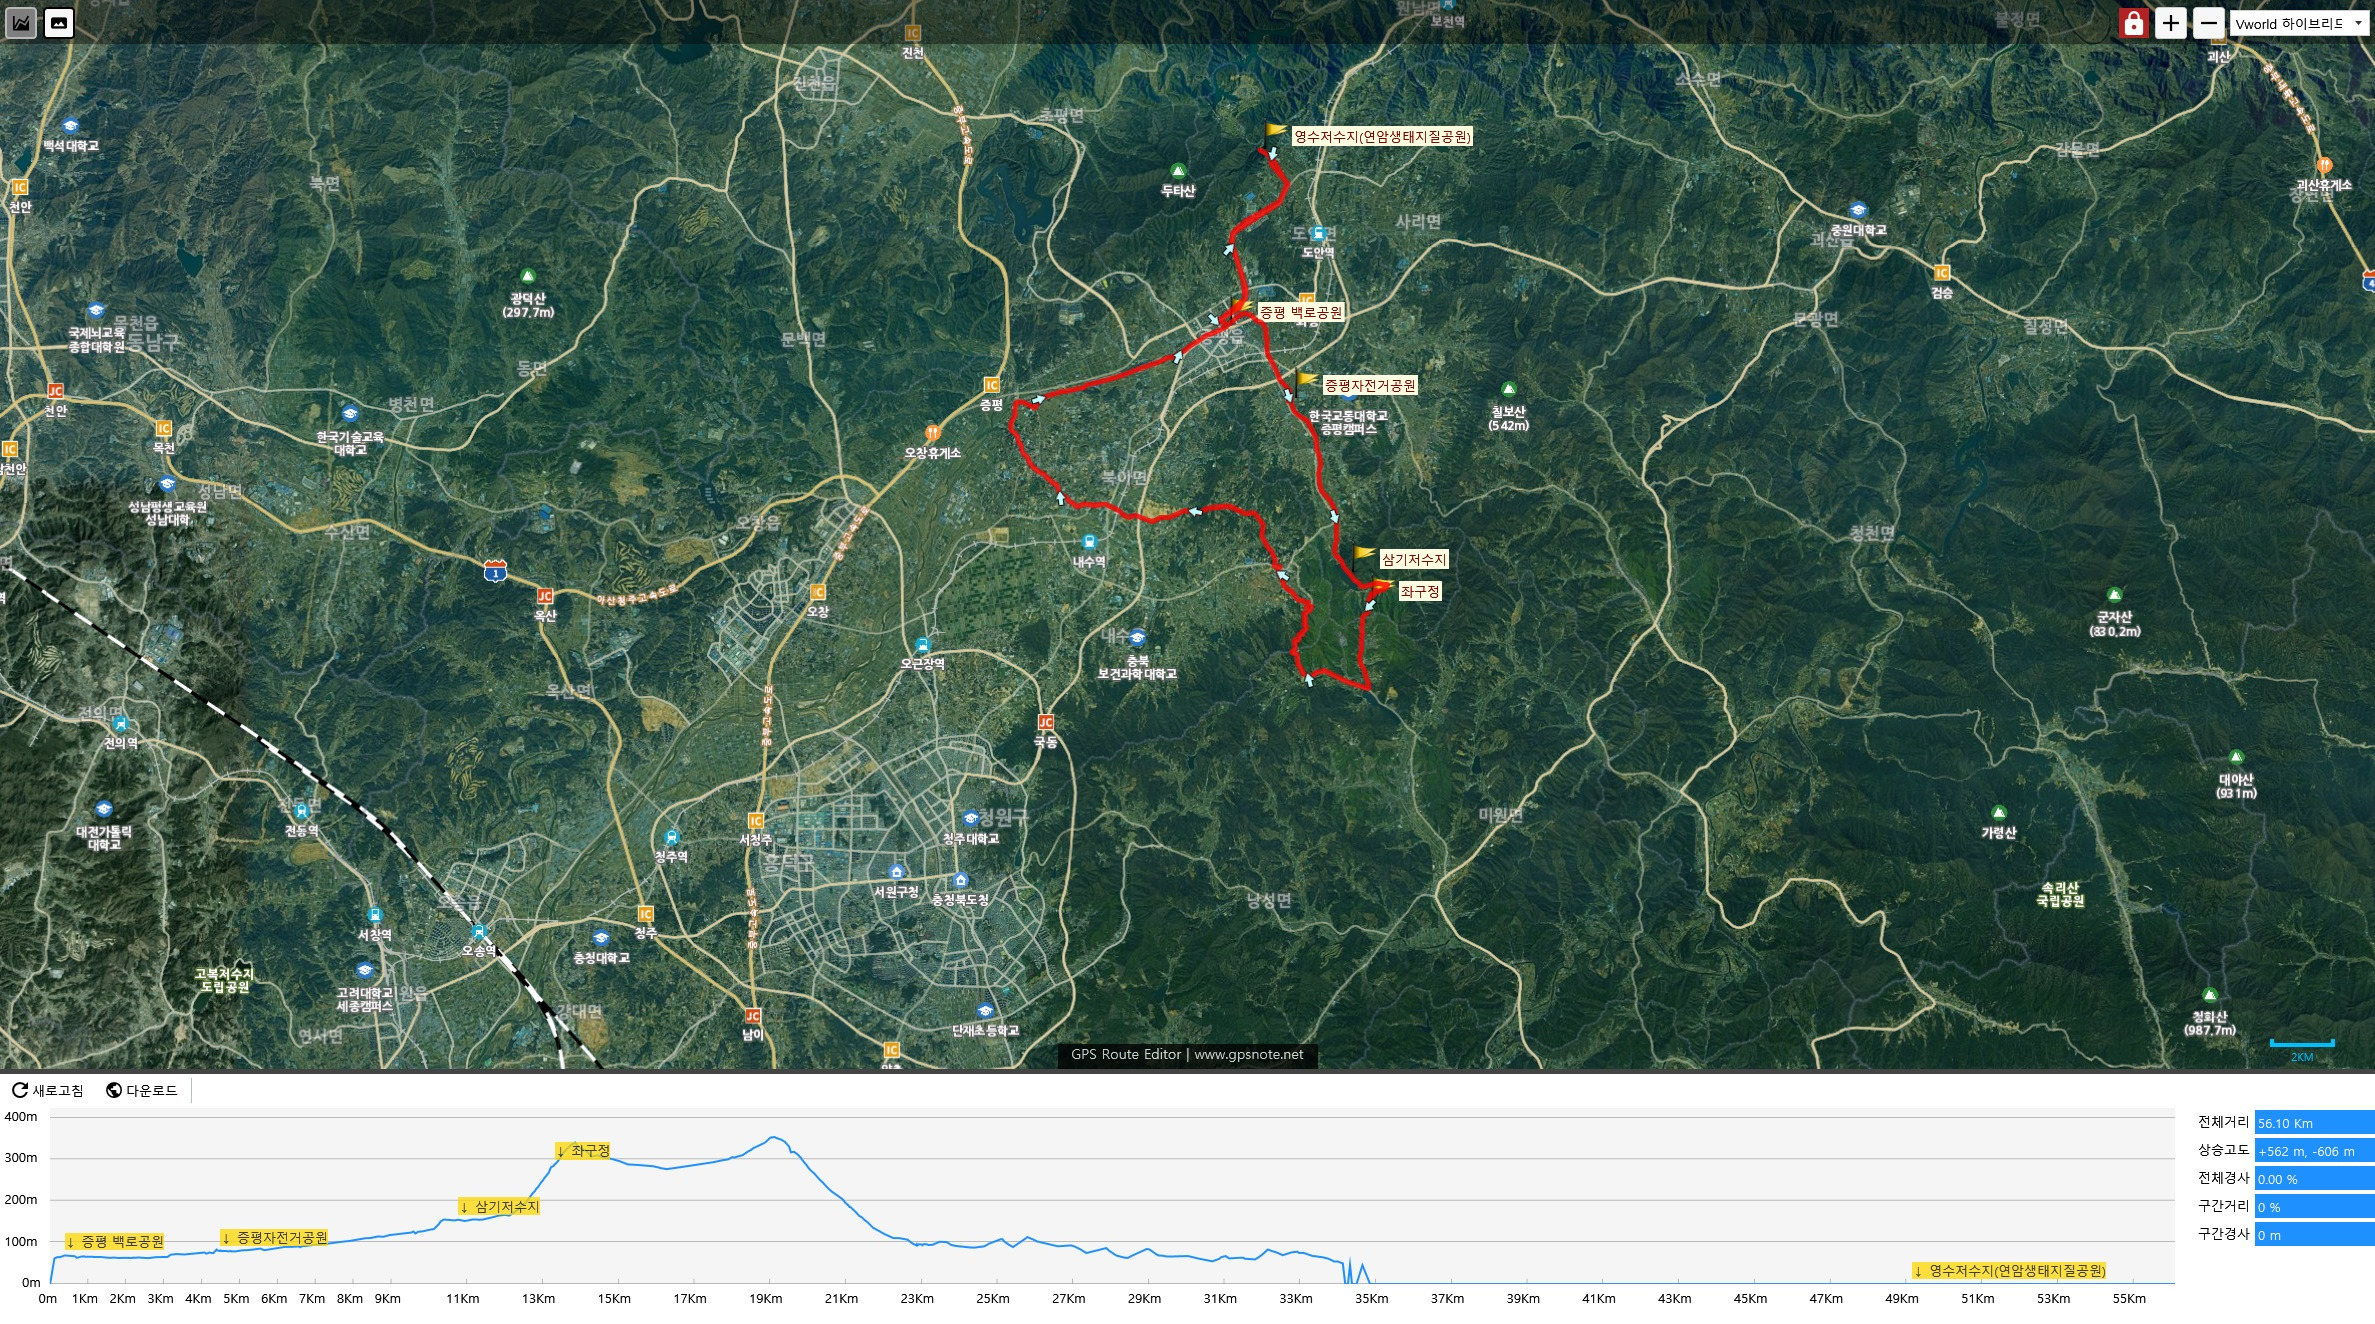2375x1324 pixels.
Task: Click the 영수저수지 waypoint flag on the map
Action: tap(1275, 132)
